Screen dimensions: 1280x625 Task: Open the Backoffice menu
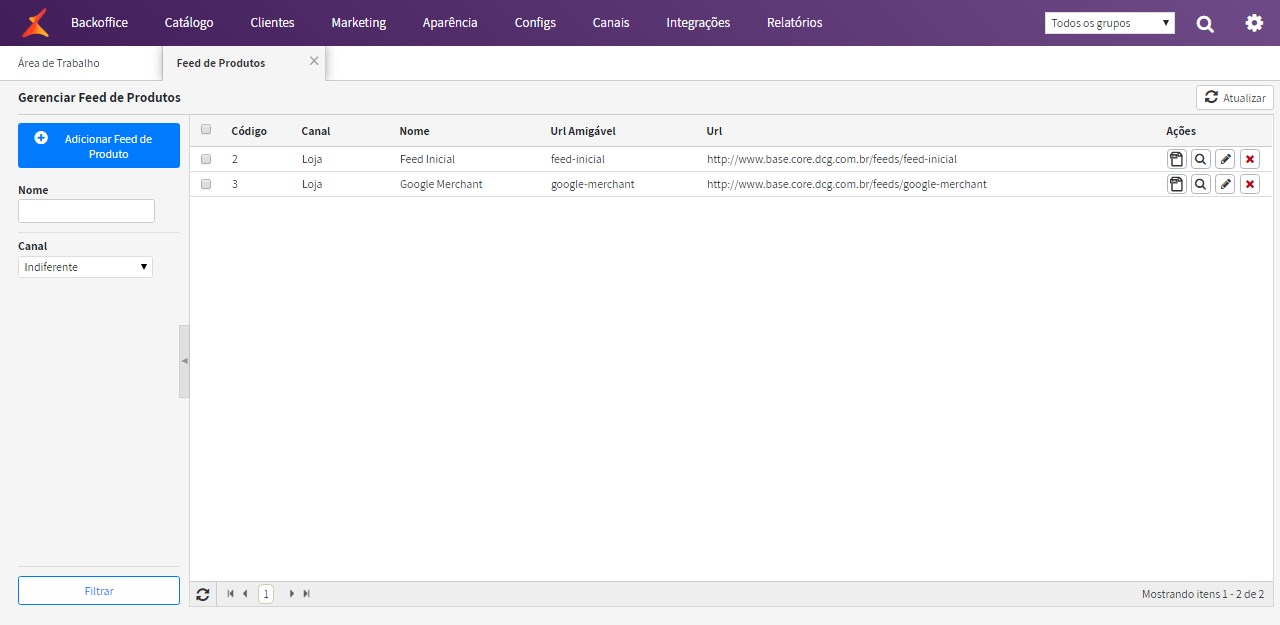[99, 23]
